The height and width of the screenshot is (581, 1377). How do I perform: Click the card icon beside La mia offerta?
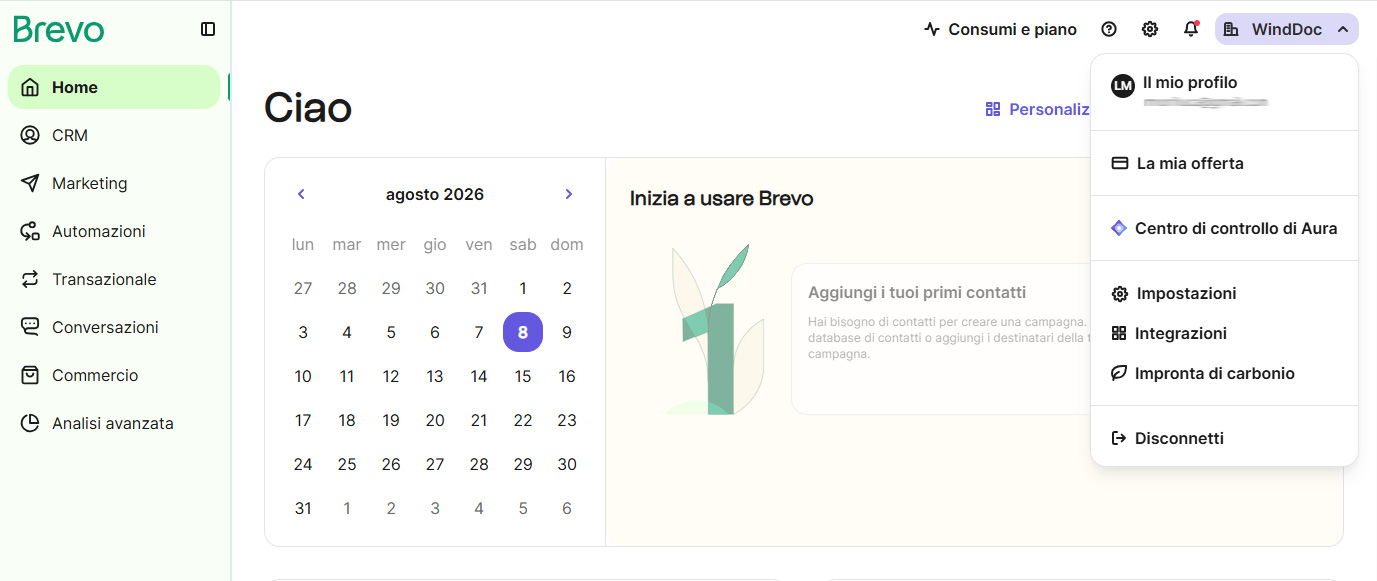(1120, 163)
